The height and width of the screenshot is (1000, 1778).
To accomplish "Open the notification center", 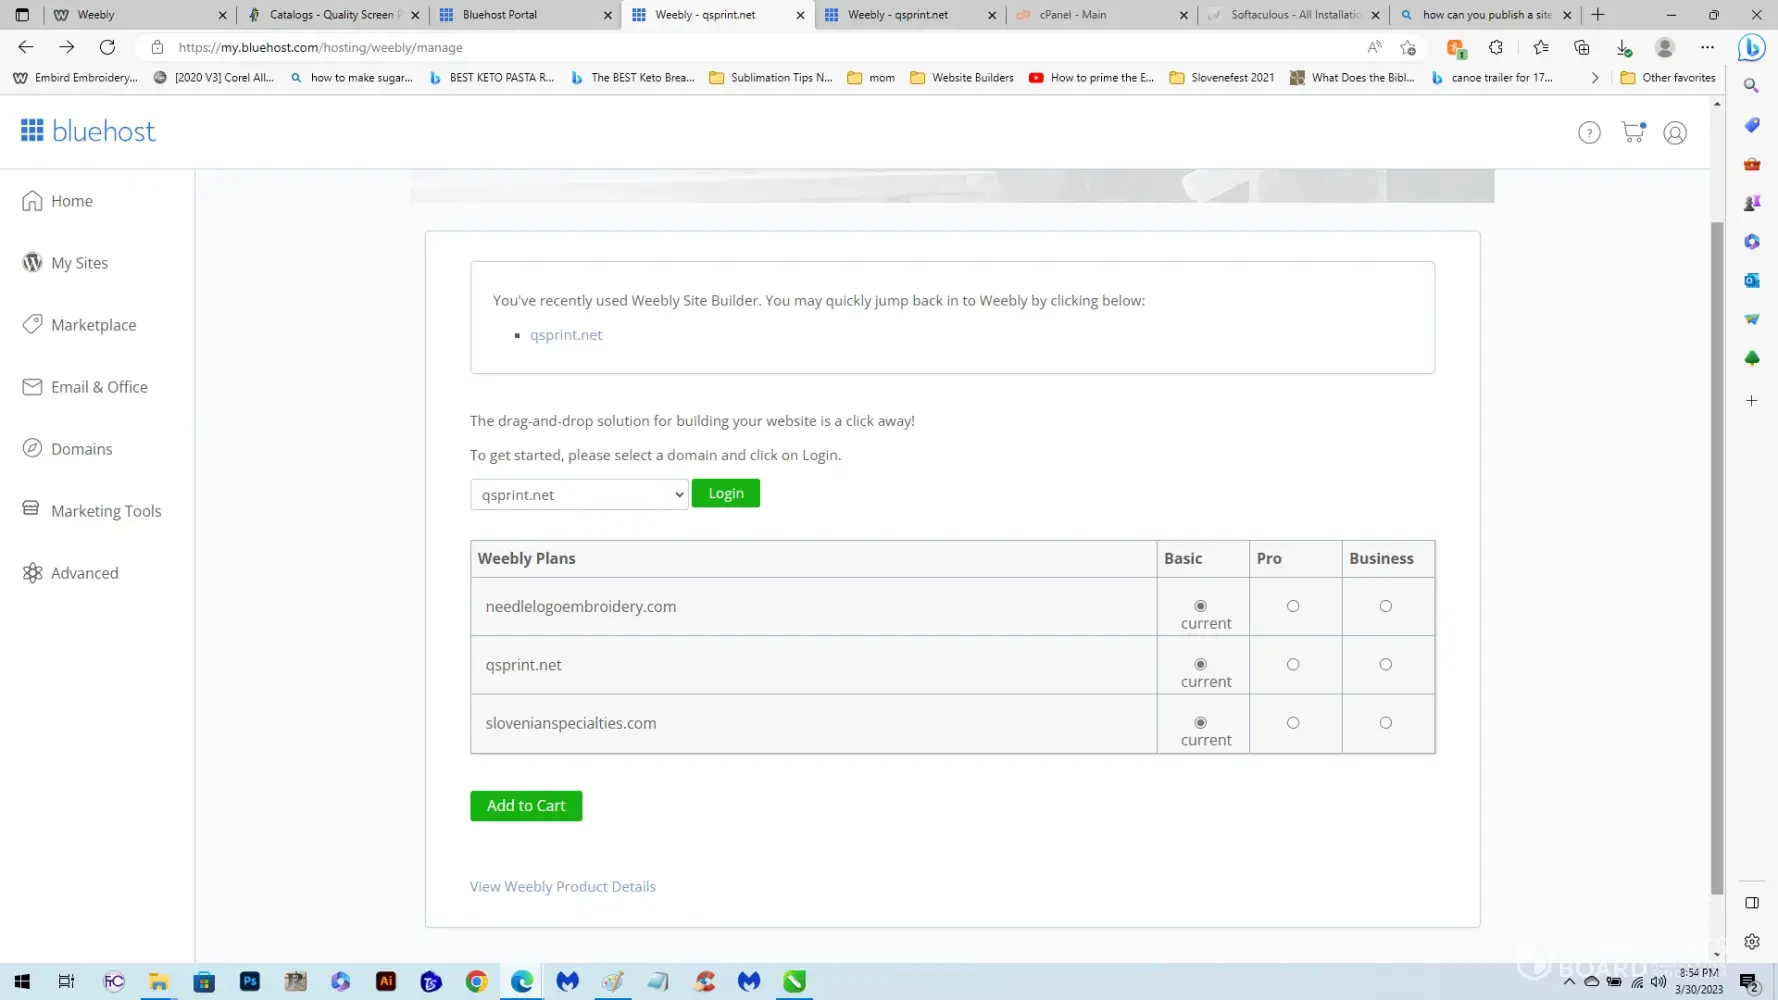I will 1748,982.
